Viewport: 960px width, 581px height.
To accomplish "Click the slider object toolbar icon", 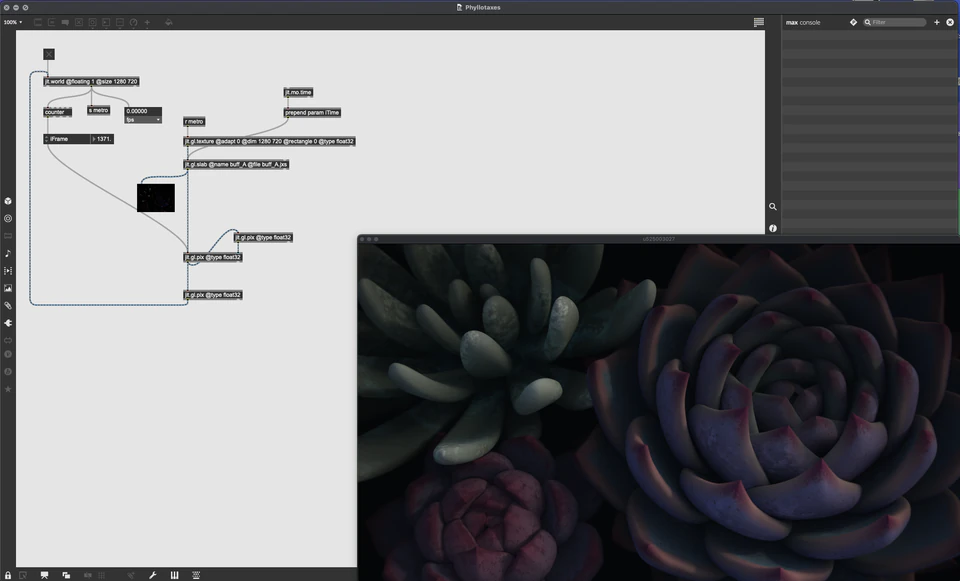I will pos(120,22).
